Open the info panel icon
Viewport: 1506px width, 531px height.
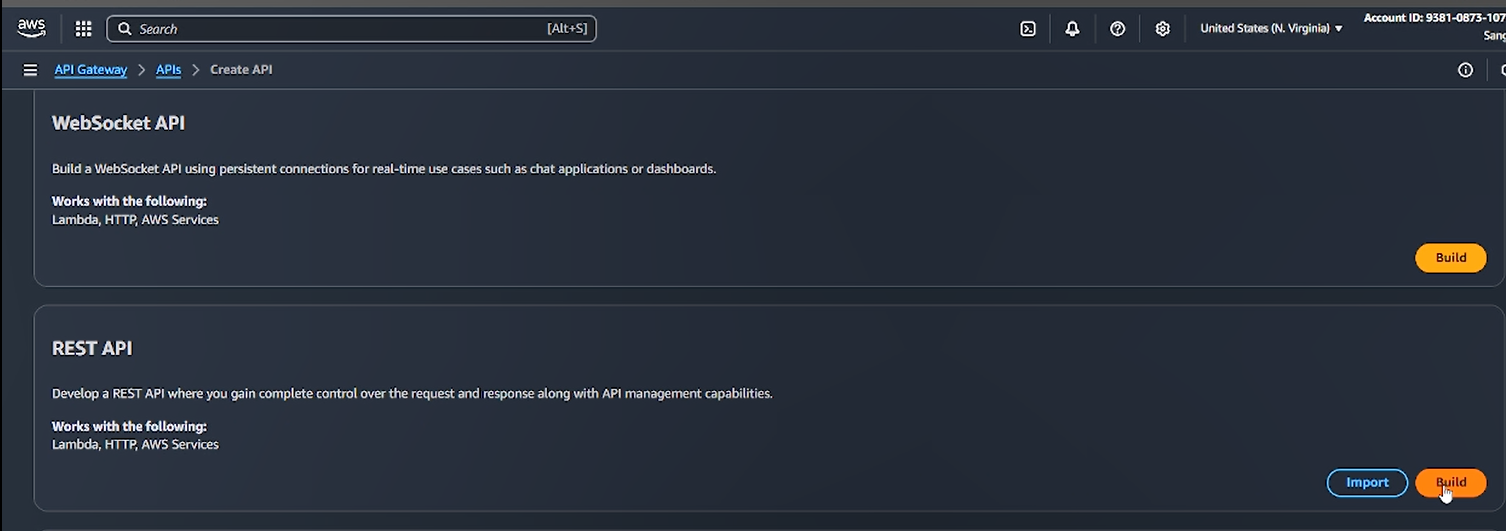click(x=1465, y=70)
